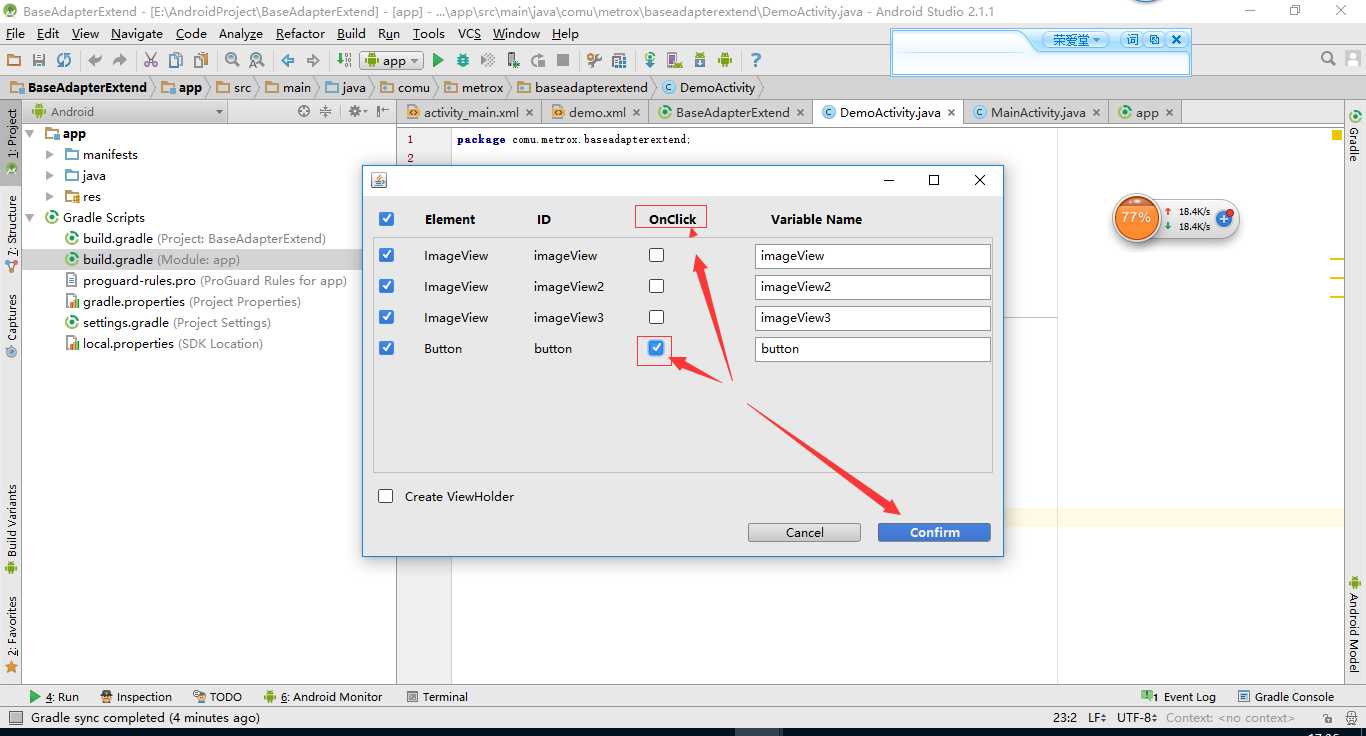The image size is (1366, 736).
Task: Open the Terminal tool window
Action: click(x=437, y=697)
